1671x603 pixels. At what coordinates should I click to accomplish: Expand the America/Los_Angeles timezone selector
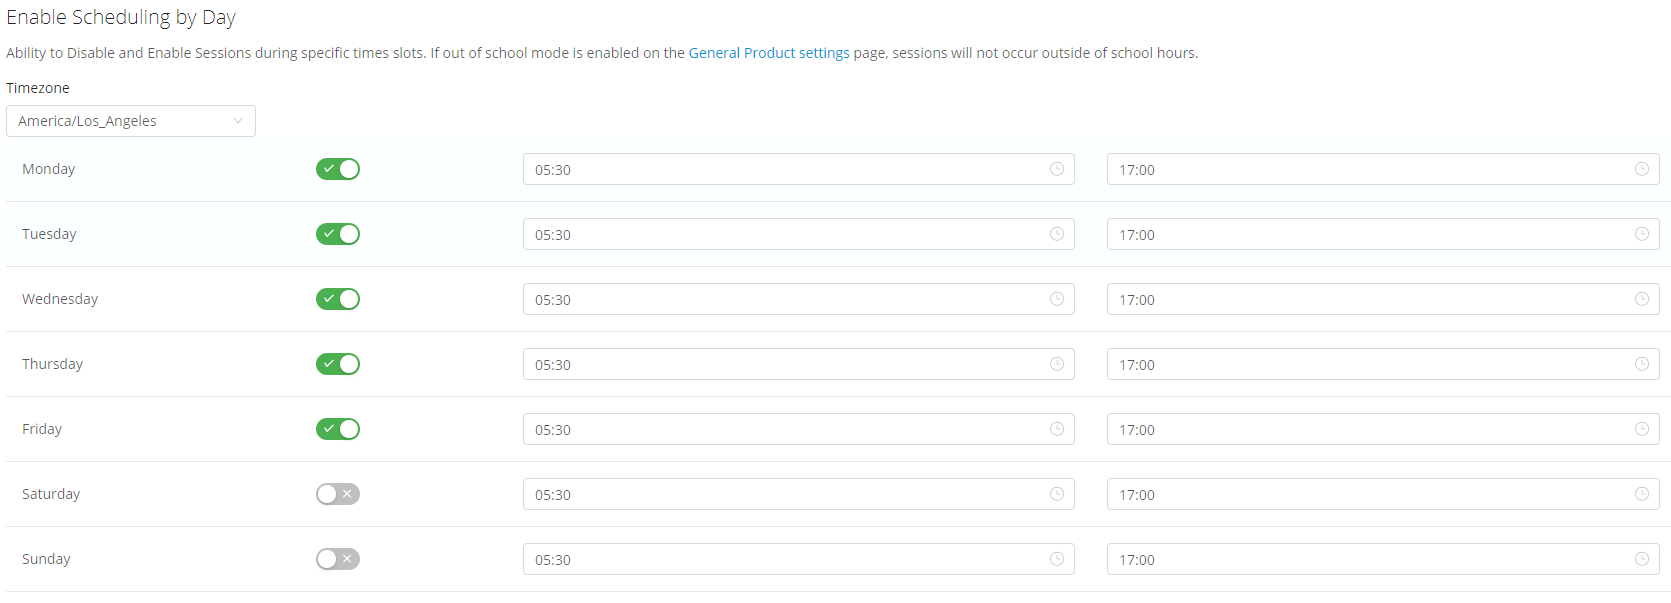130,121
